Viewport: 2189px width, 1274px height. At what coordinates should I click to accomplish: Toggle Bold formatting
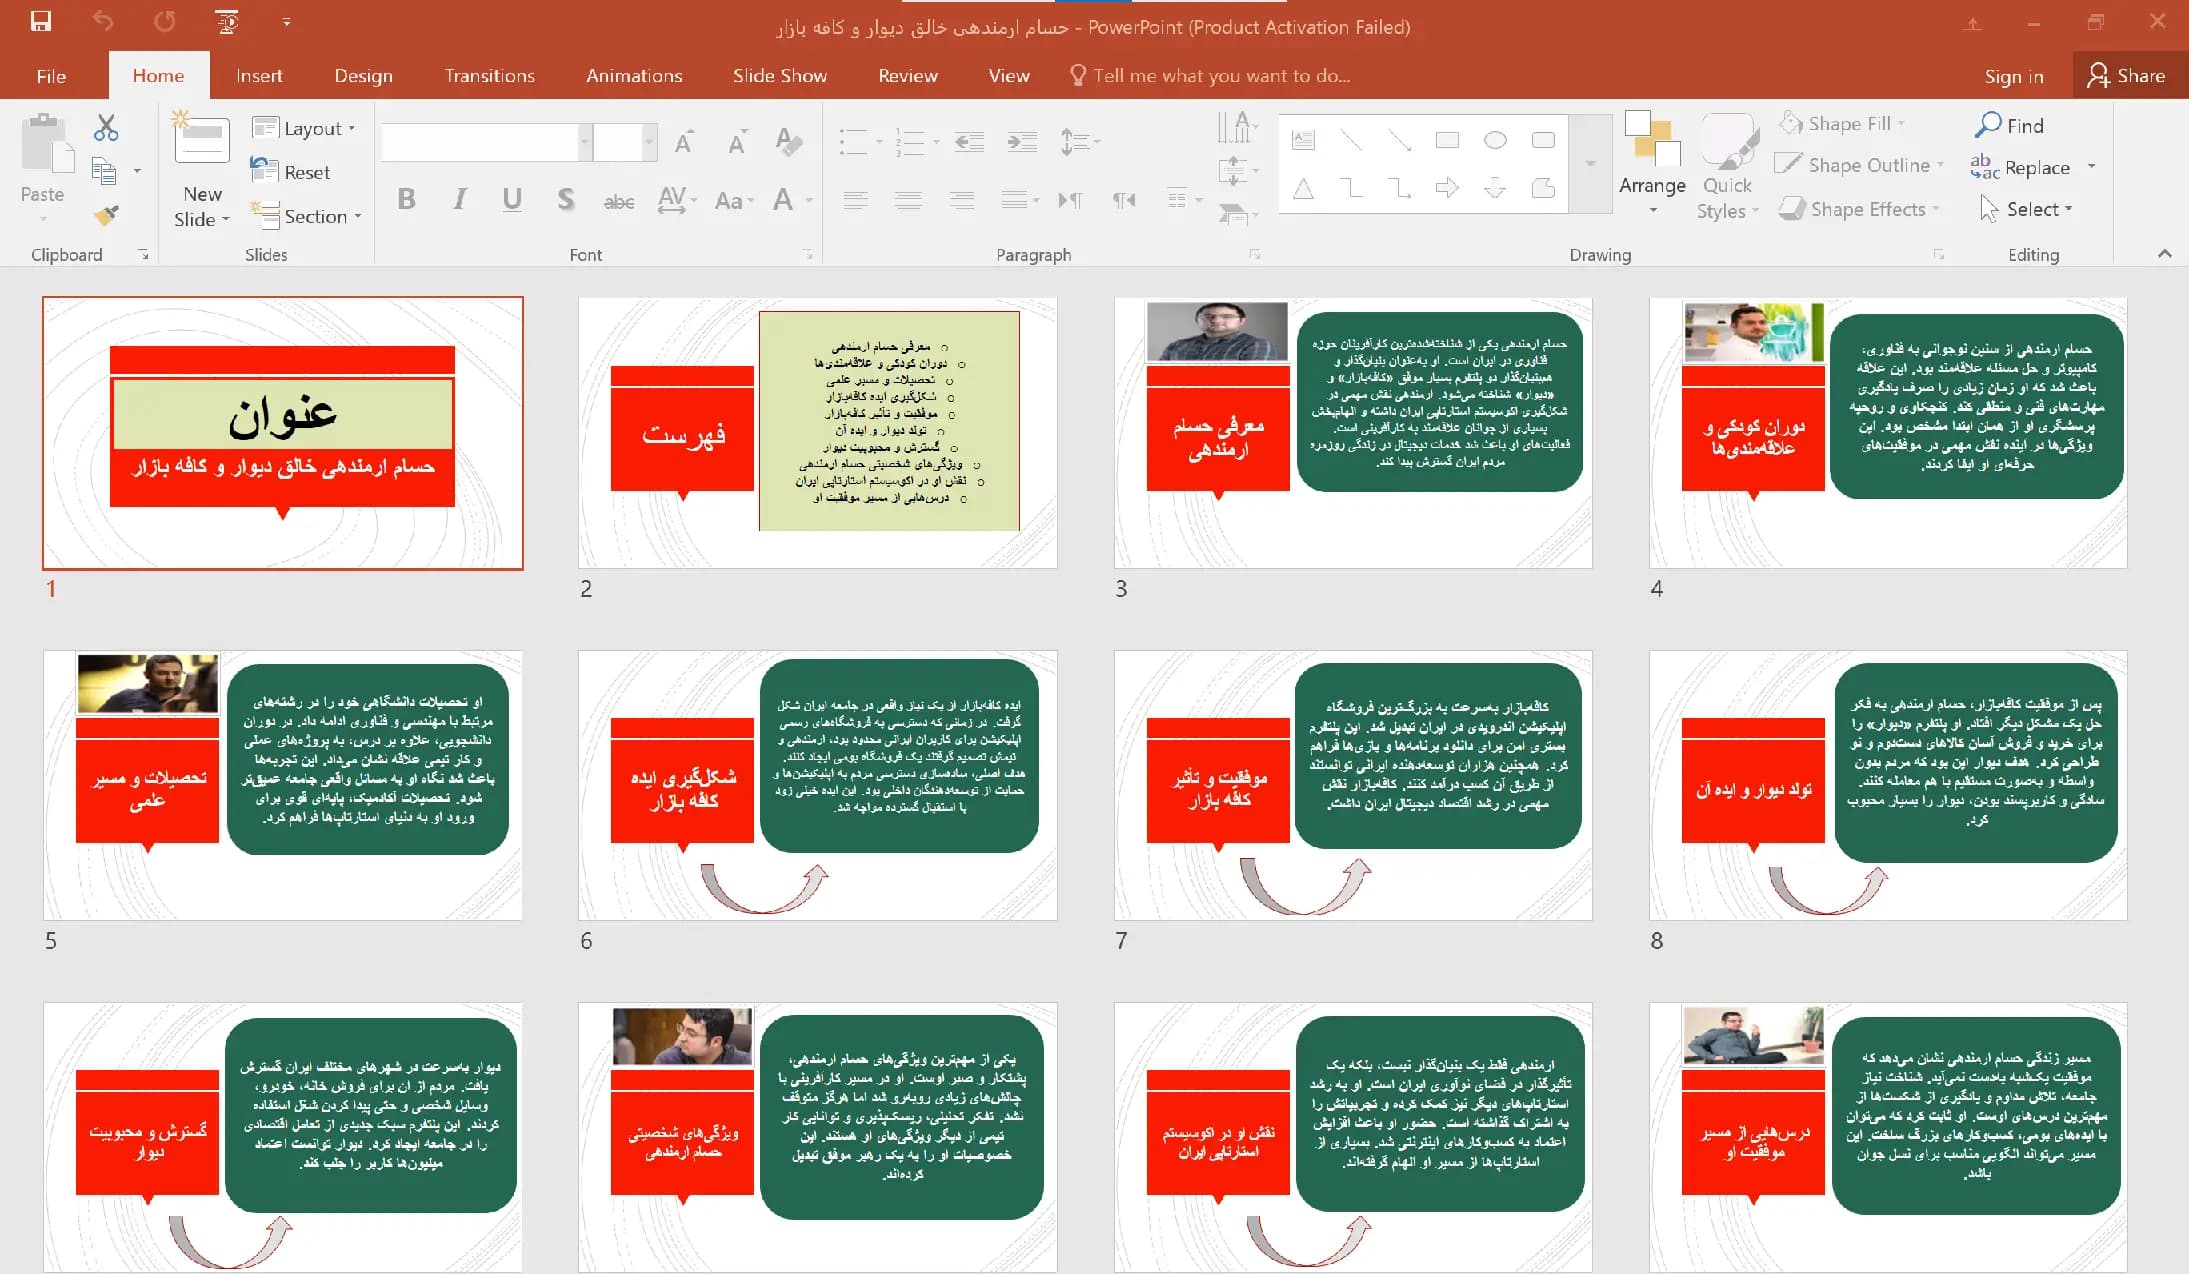(x=406, y=199)
